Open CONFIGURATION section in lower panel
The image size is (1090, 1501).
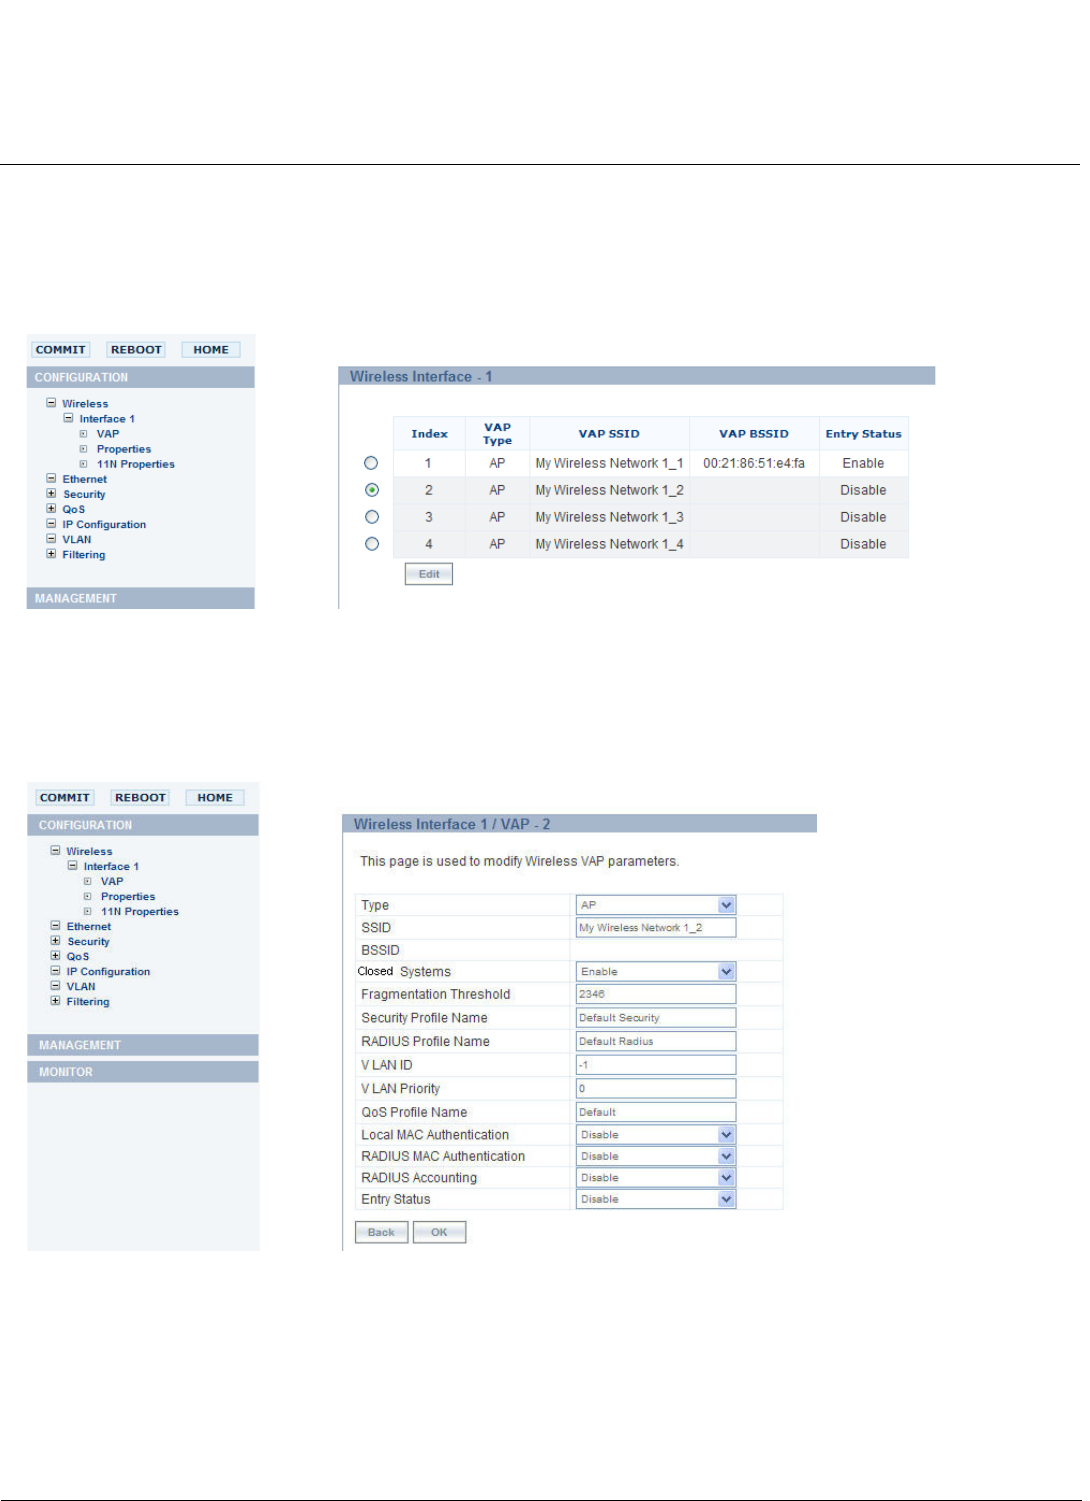coord(143,825)
